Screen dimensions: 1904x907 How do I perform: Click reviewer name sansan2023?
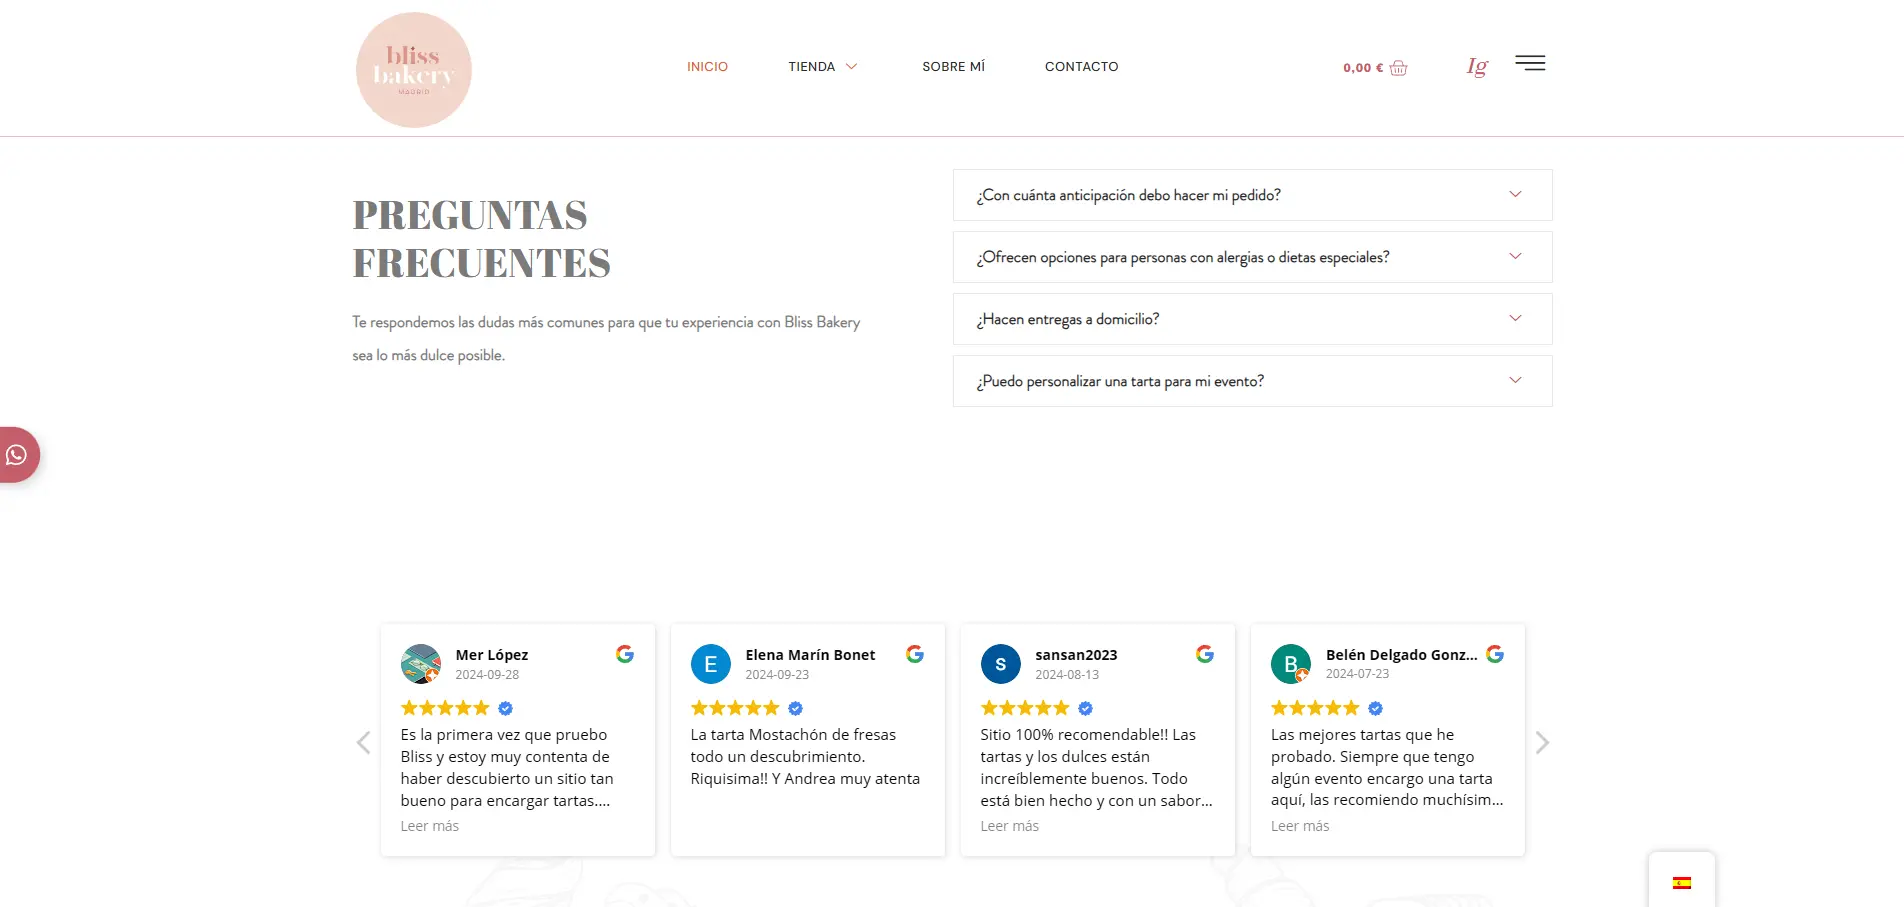(x=1076, y=655)
